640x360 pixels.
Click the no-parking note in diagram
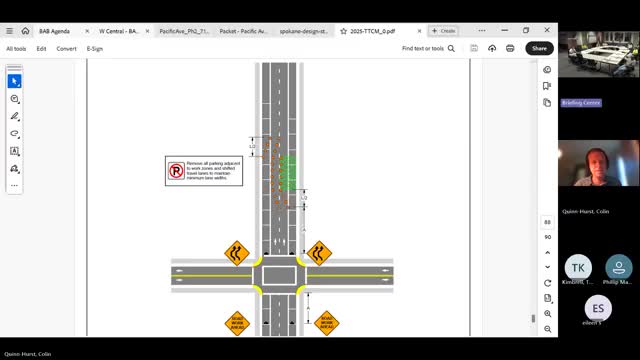204,171
